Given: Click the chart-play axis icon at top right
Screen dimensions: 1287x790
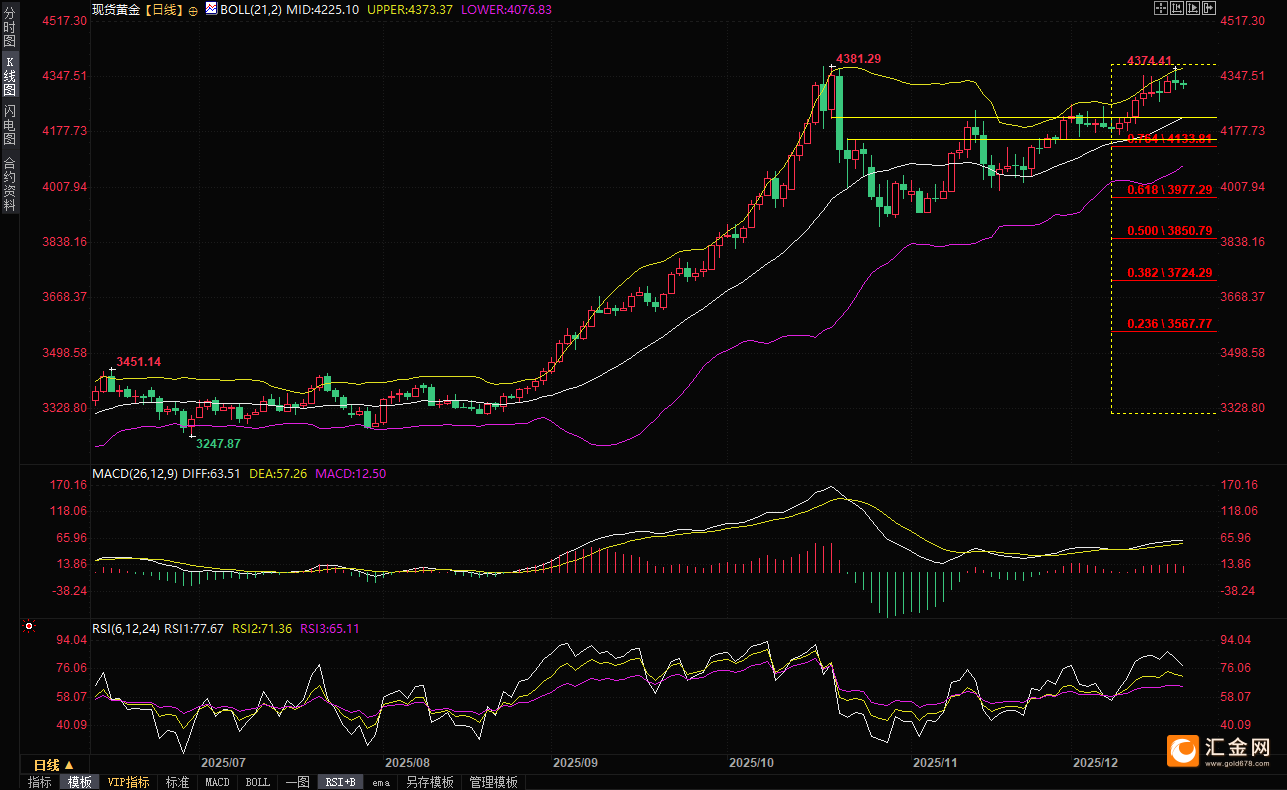Looking at the screenshot, I should pyautogui.click(x=1192, y=8).
